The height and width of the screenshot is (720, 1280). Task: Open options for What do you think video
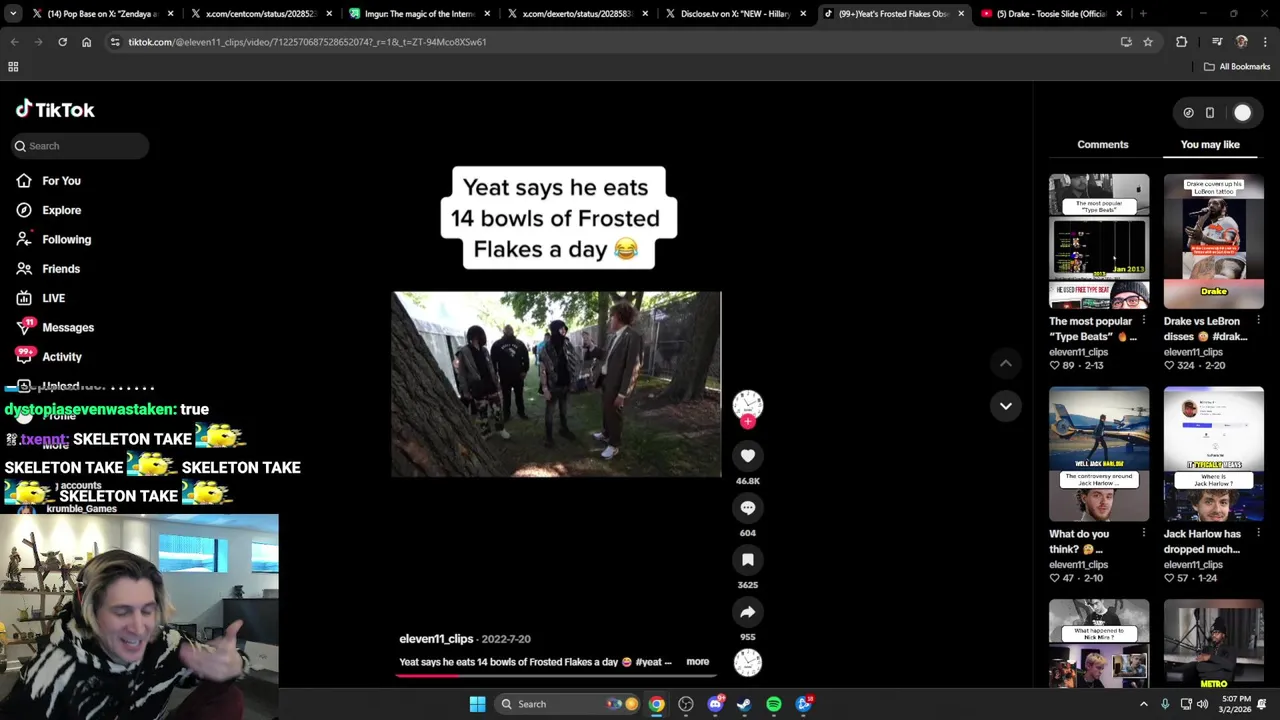[x=1143, y=533]
